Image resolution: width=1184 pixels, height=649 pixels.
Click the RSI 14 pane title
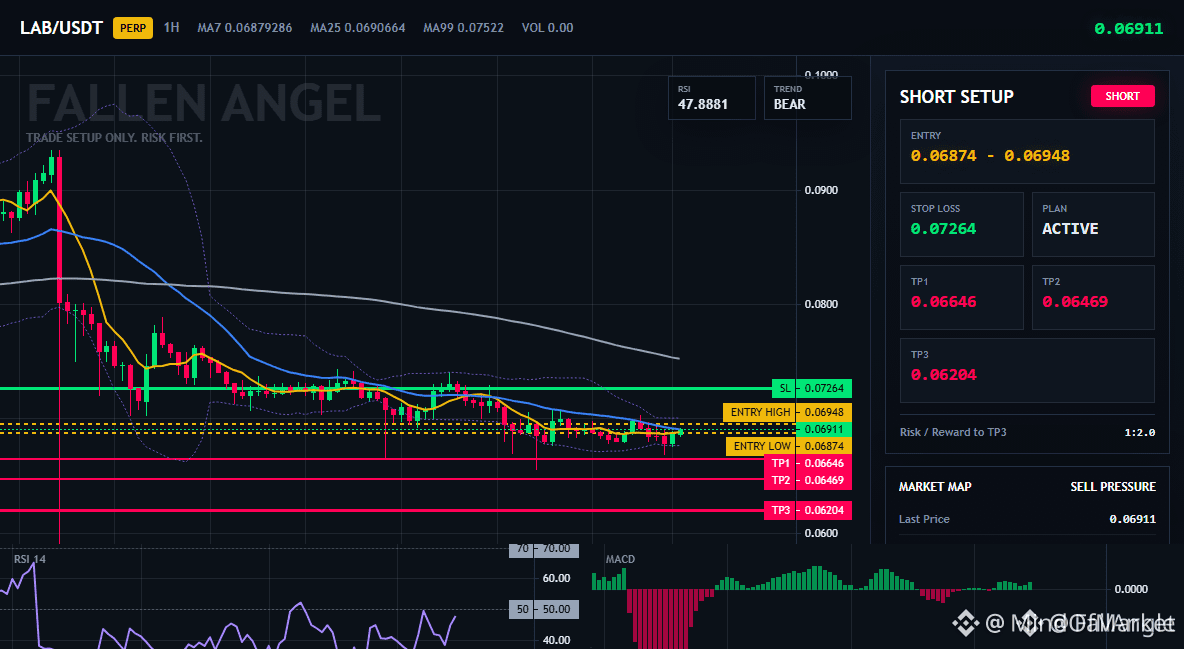click(x=29, y=559)
